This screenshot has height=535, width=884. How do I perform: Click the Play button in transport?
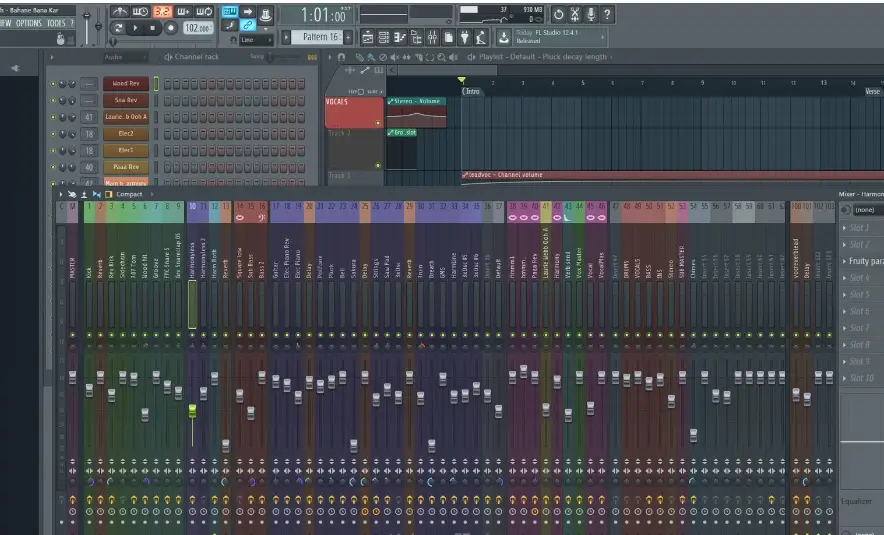(x=135, y=28)
